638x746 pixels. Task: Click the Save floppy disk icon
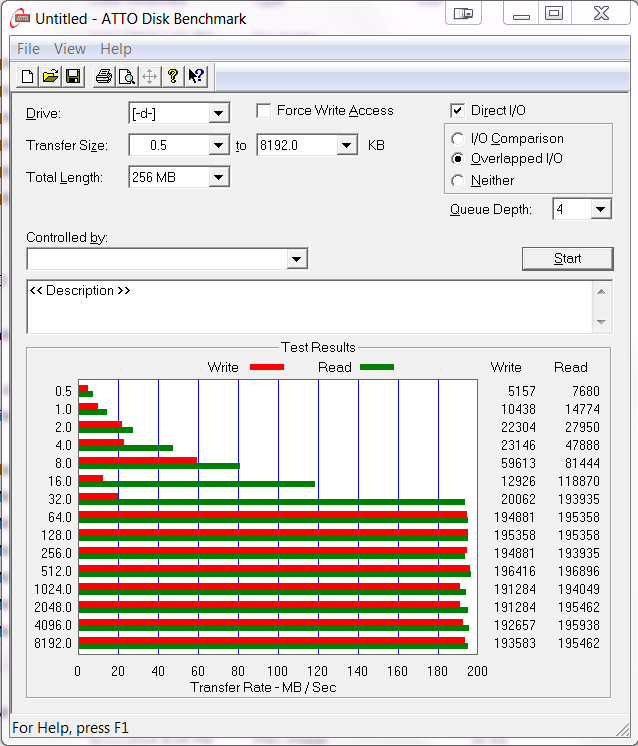click(x=72, y=77)
